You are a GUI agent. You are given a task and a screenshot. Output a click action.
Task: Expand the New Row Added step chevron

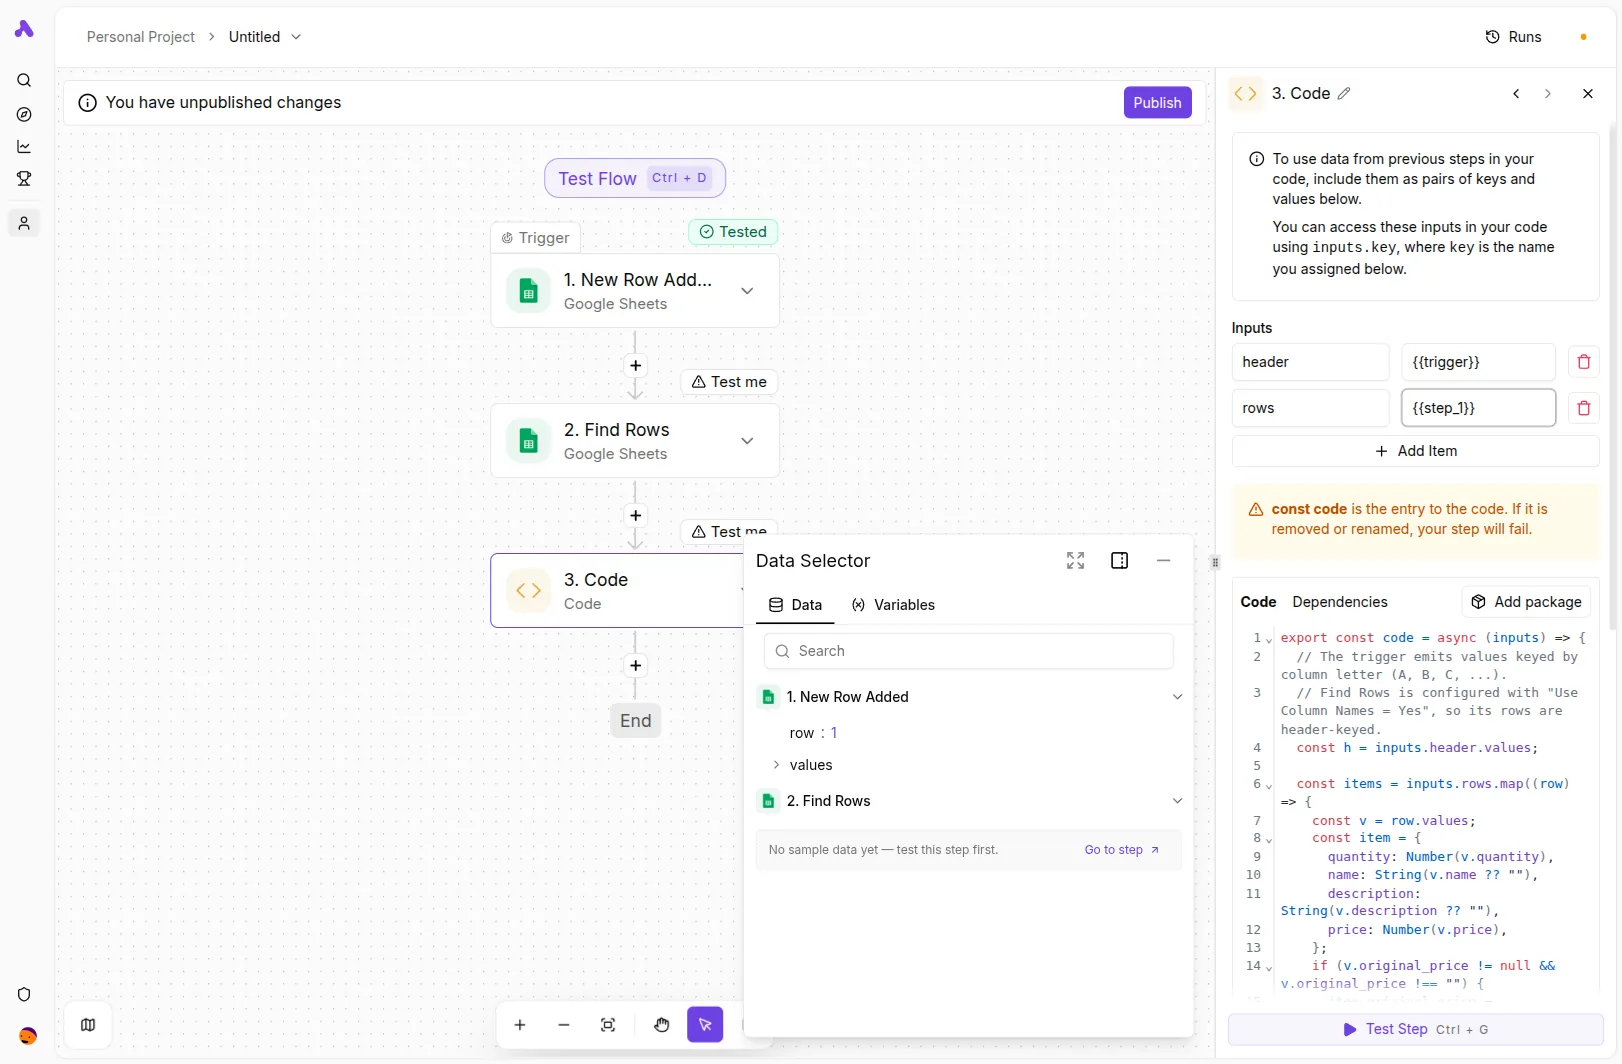click(747, 291)
